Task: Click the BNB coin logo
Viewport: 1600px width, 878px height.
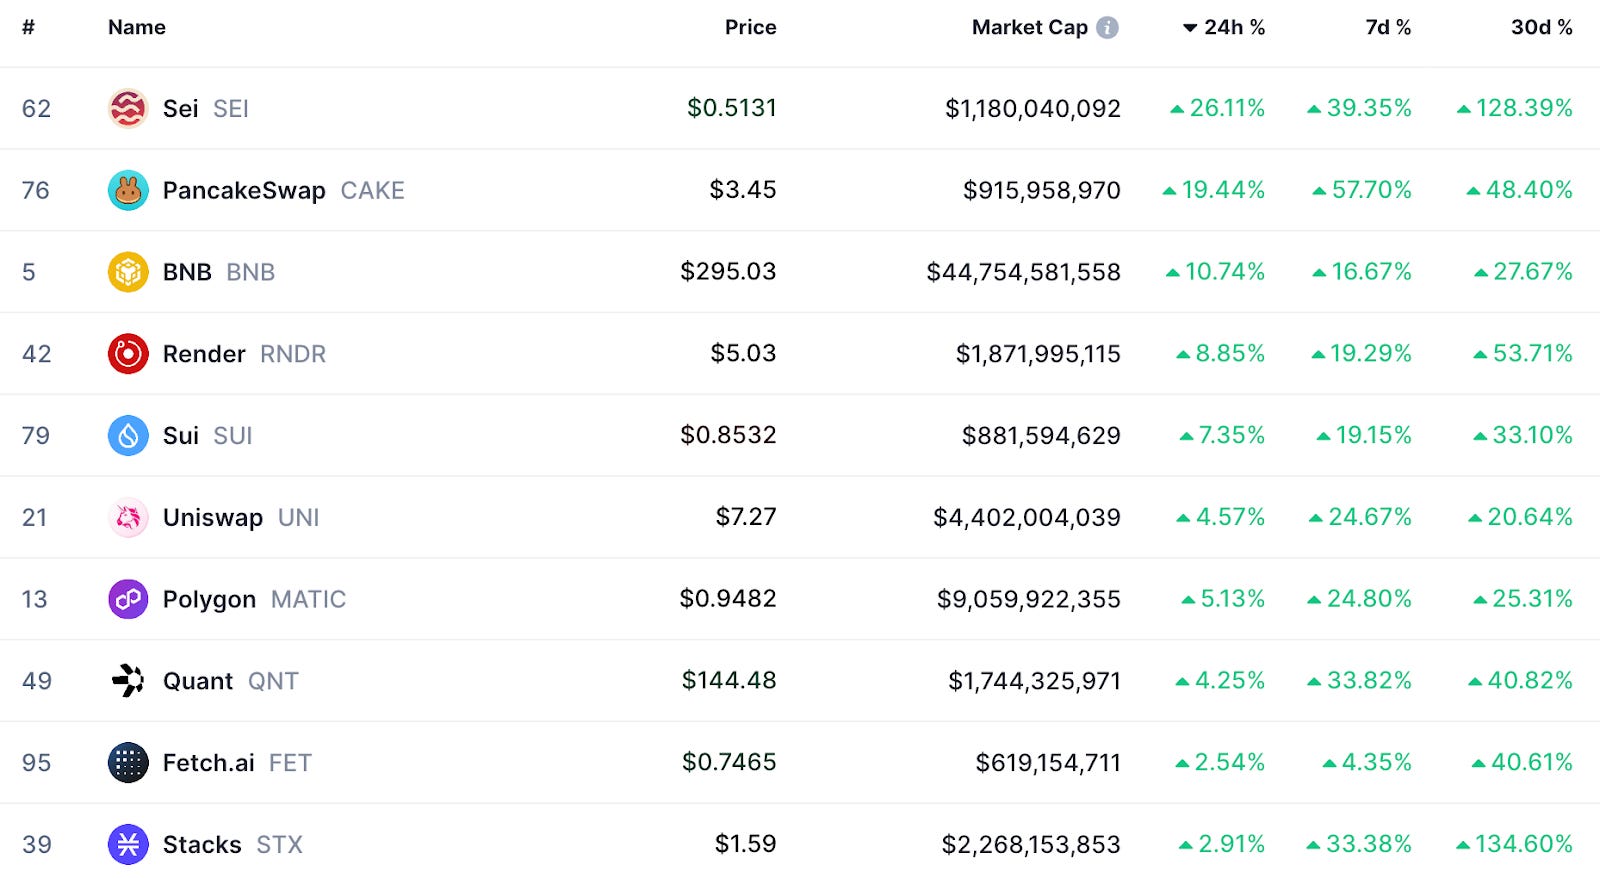Action: [x=128, y=272]
